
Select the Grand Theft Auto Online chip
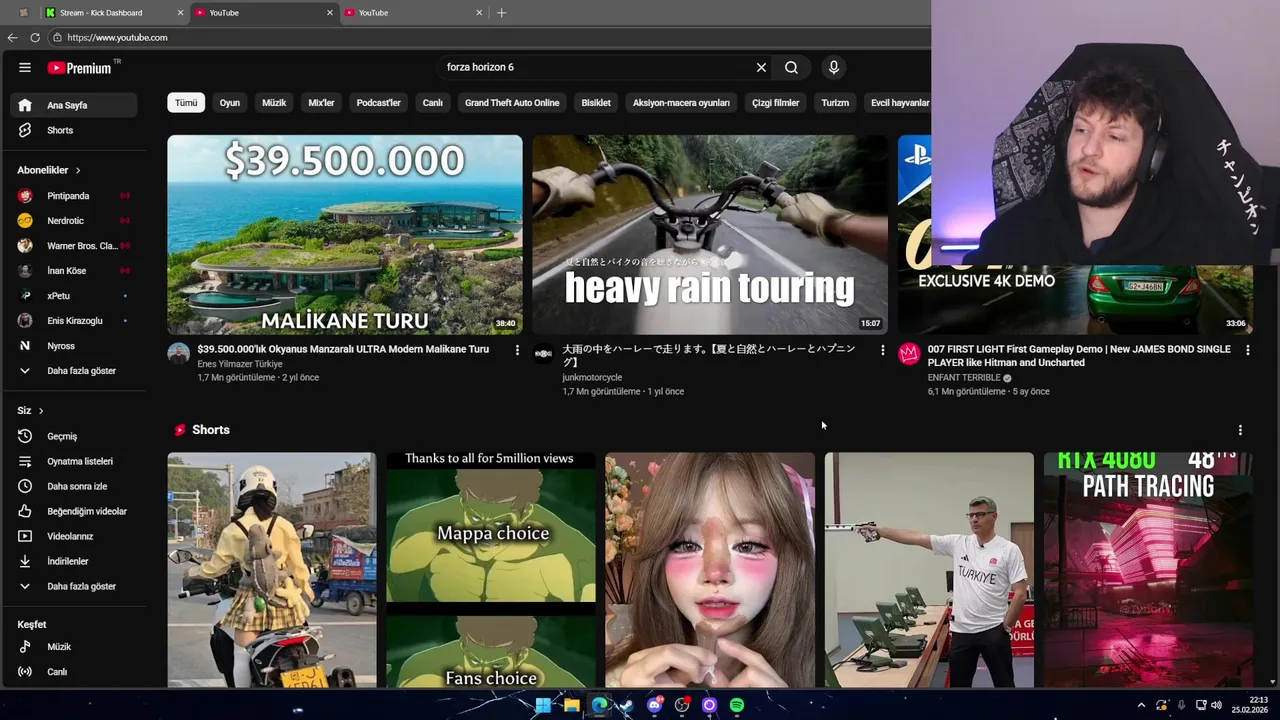[512, 103]
